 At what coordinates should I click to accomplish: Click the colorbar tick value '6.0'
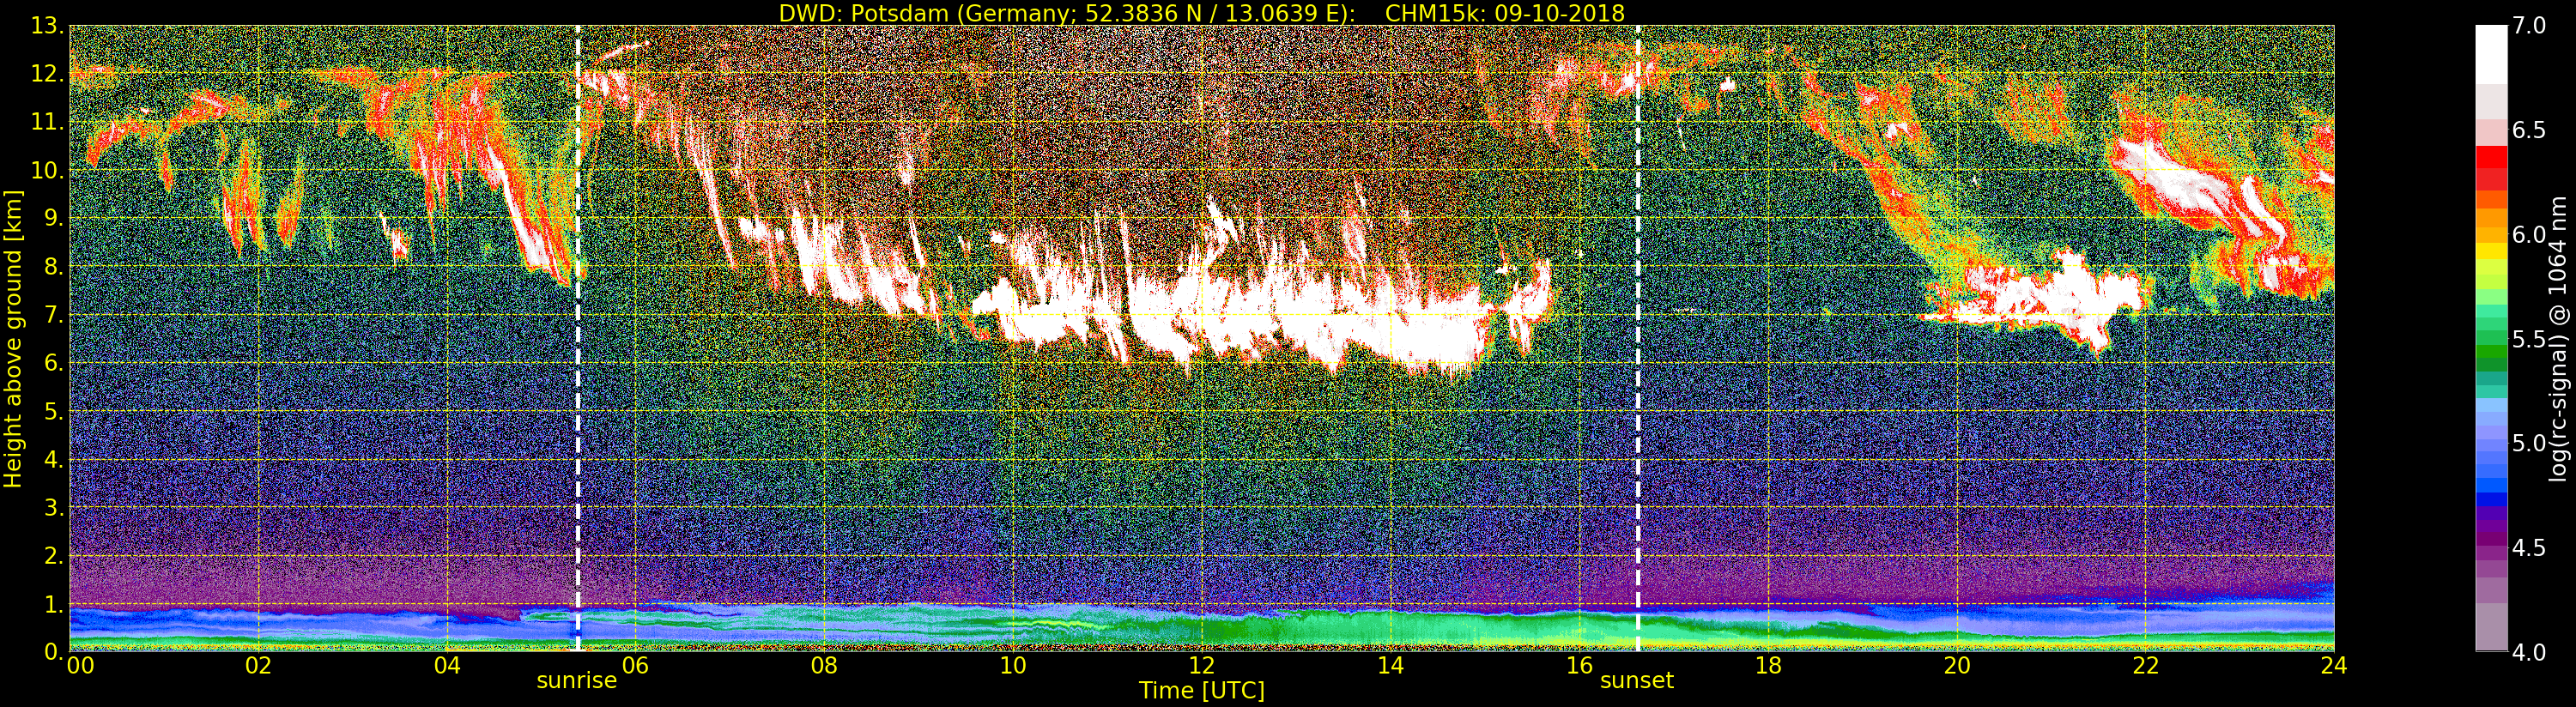(x=2530, y=235)
